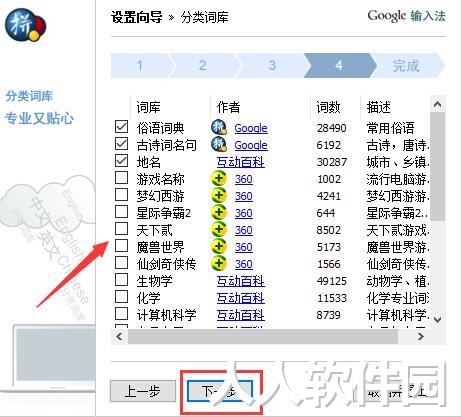Select the 生物学 dictionary checkbox
The width and height of the screenshot is (462, 417).
tap(121, 280)
